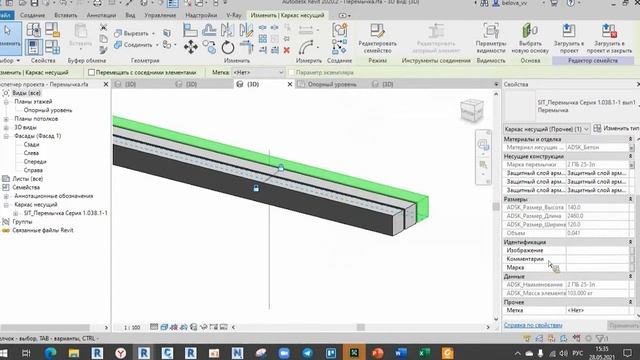The height and width of the screenshot is (360, 640).
Task: Close the active (3D) view tab
Action: tap(290, 84)
